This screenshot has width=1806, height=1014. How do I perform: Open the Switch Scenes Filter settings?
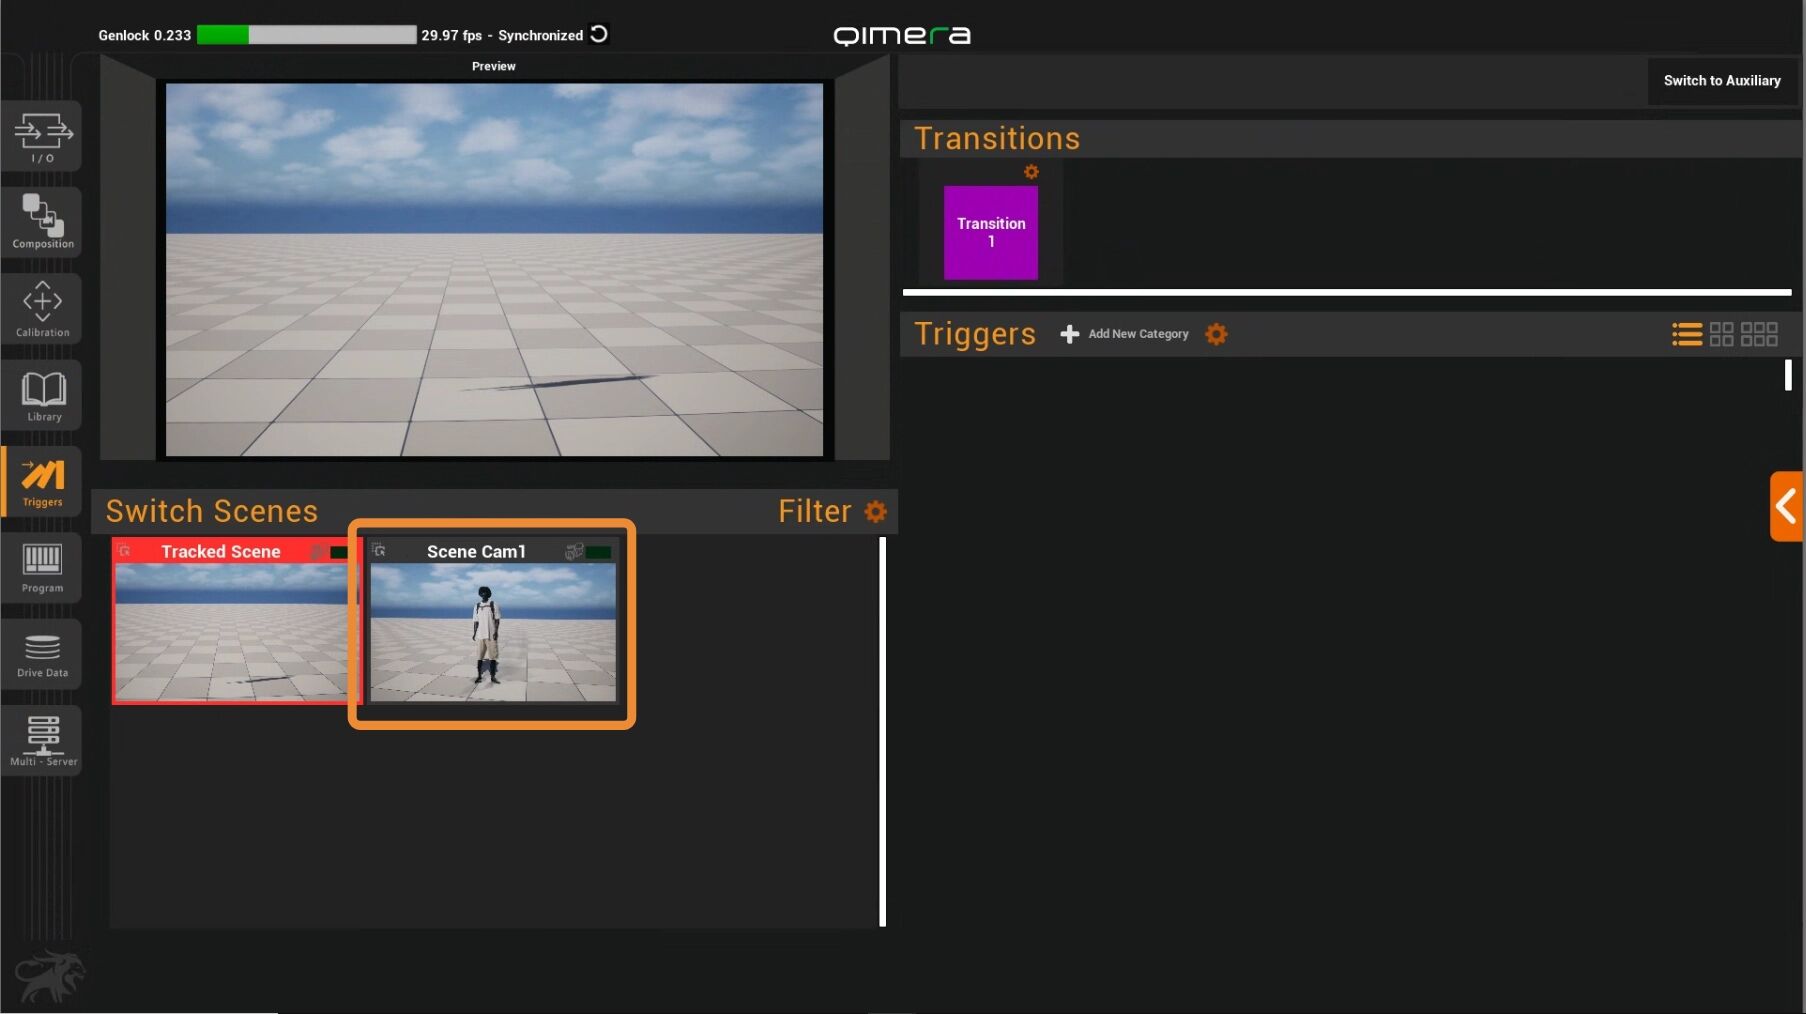[876, 512]
